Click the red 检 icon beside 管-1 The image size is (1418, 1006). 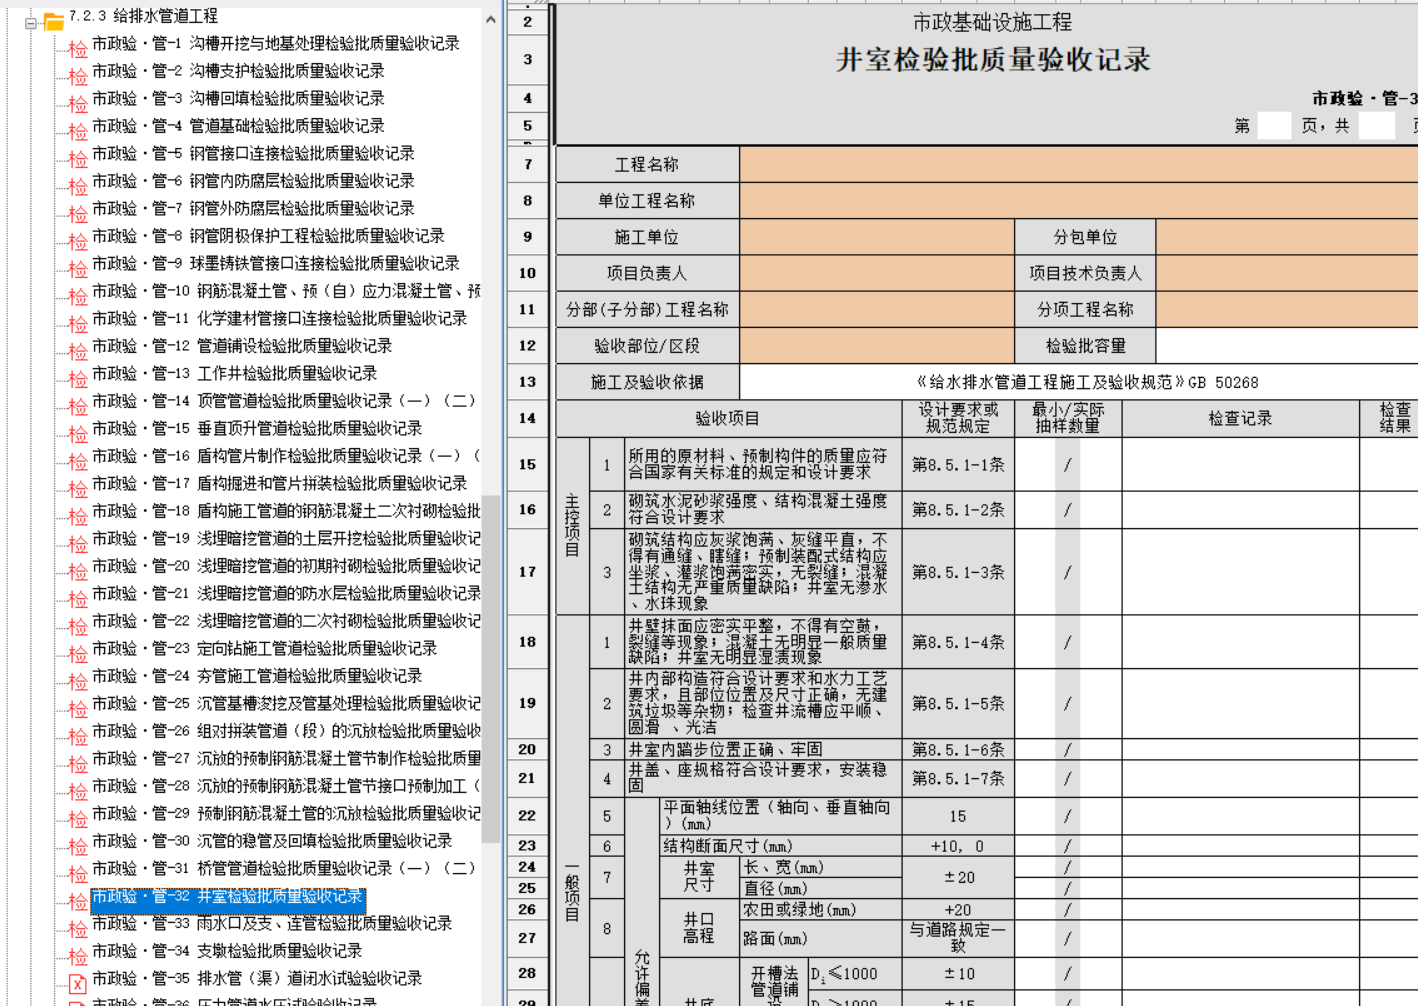pyautogui.click(x=78, y=48)
